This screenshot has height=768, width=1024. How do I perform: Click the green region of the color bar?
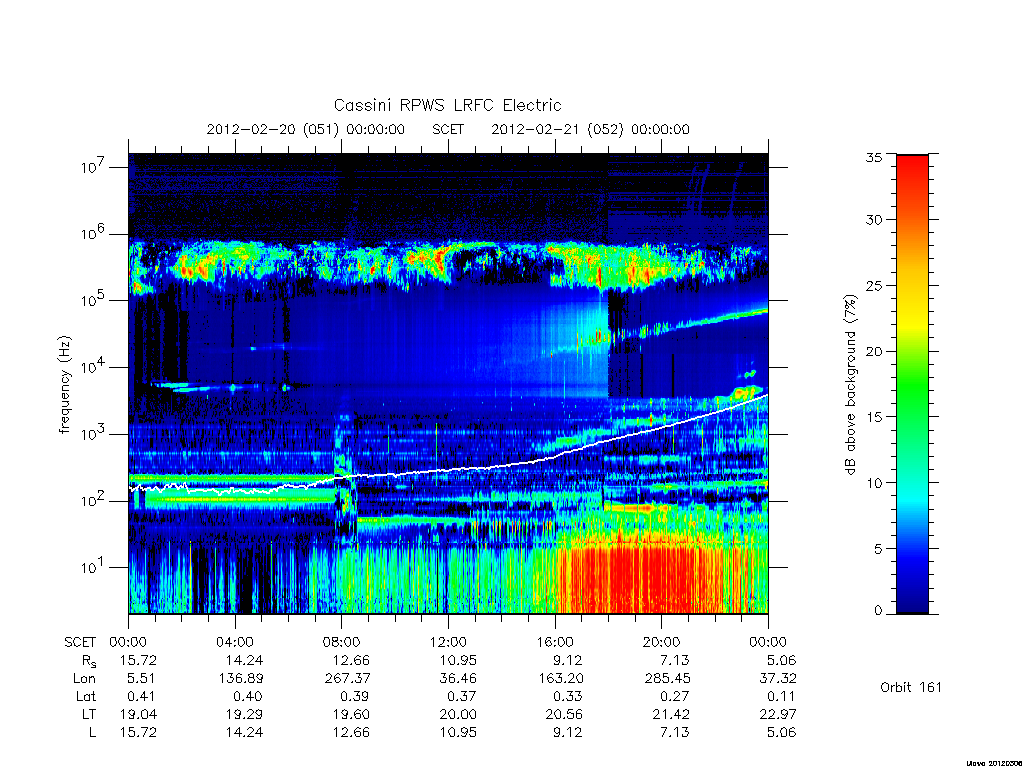tap(912, 392)
